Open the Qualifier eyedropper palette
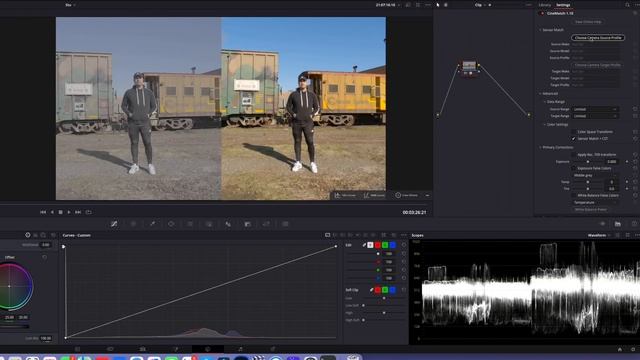The height and width of the screenshot is (360, 640). tap(152, 224)
